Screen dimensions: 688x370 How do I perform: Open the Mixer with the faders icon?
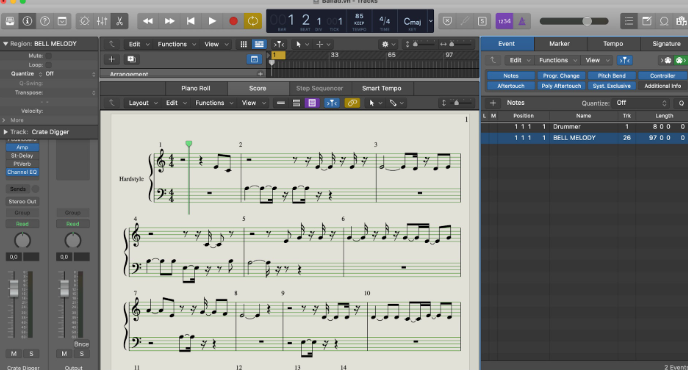[x=102, y=21]
